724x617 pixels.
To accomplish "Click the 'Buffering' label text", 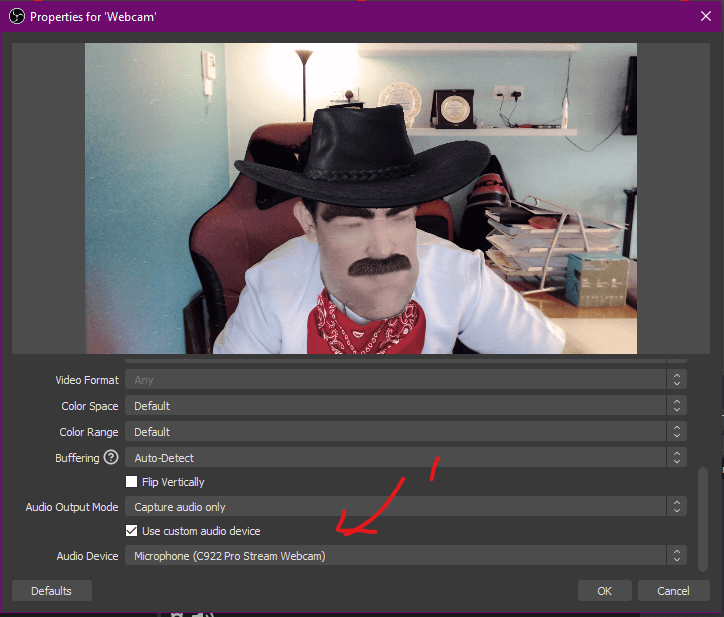I will (77, 458).
